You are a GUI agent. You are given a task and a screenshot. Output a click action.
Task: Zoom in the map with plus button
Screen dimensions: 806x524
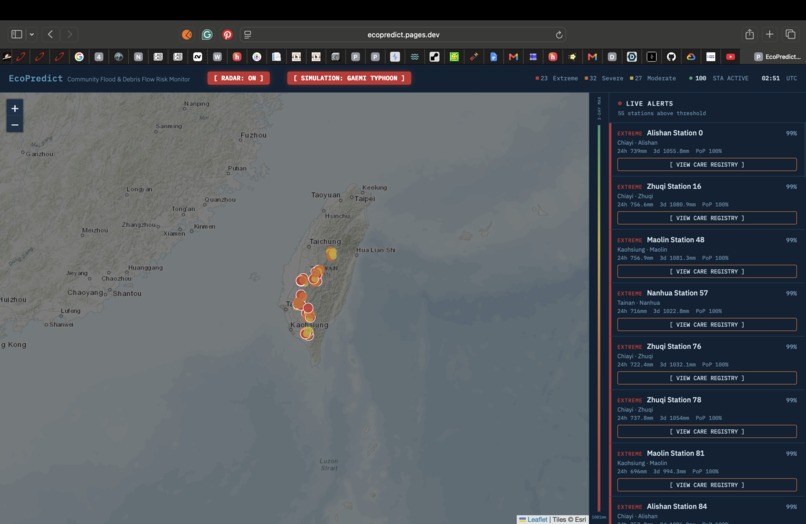tap(14, 109)
